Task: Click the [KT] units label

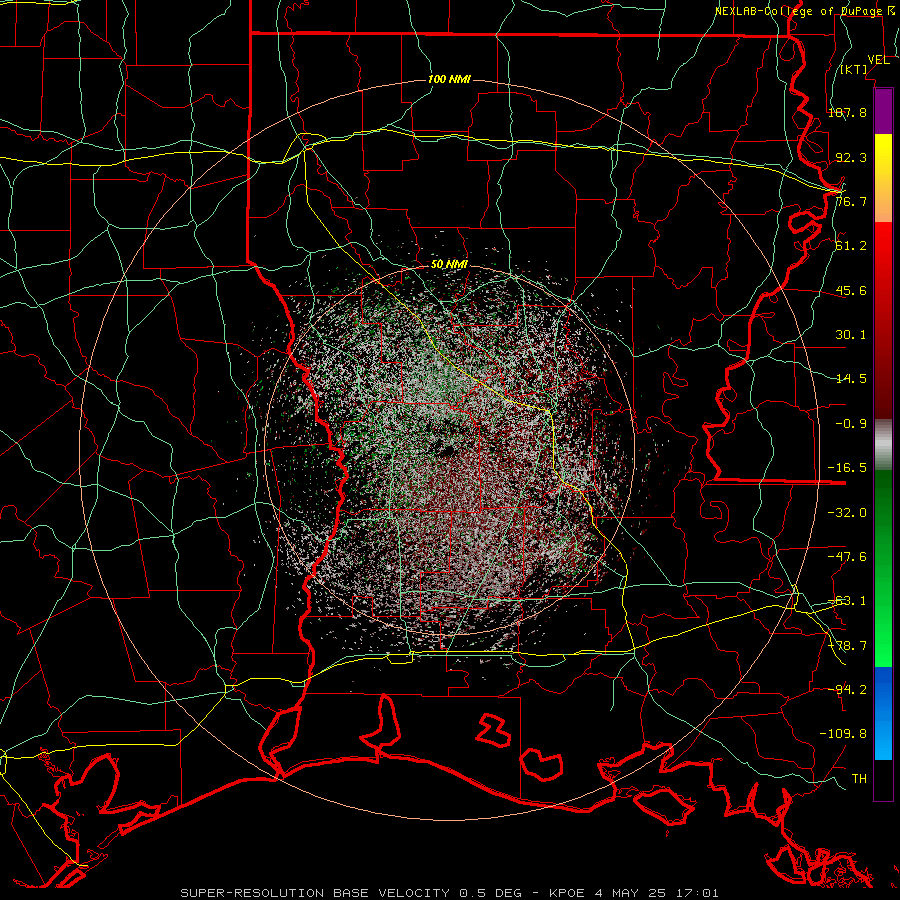Action: (854, 69)
